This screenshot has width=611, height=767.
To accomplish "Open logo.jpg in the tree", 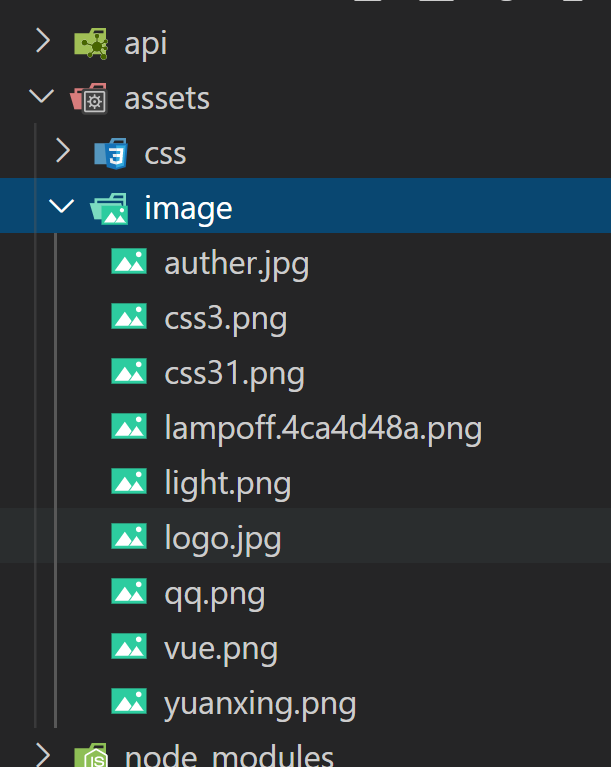I will point(223,539).
